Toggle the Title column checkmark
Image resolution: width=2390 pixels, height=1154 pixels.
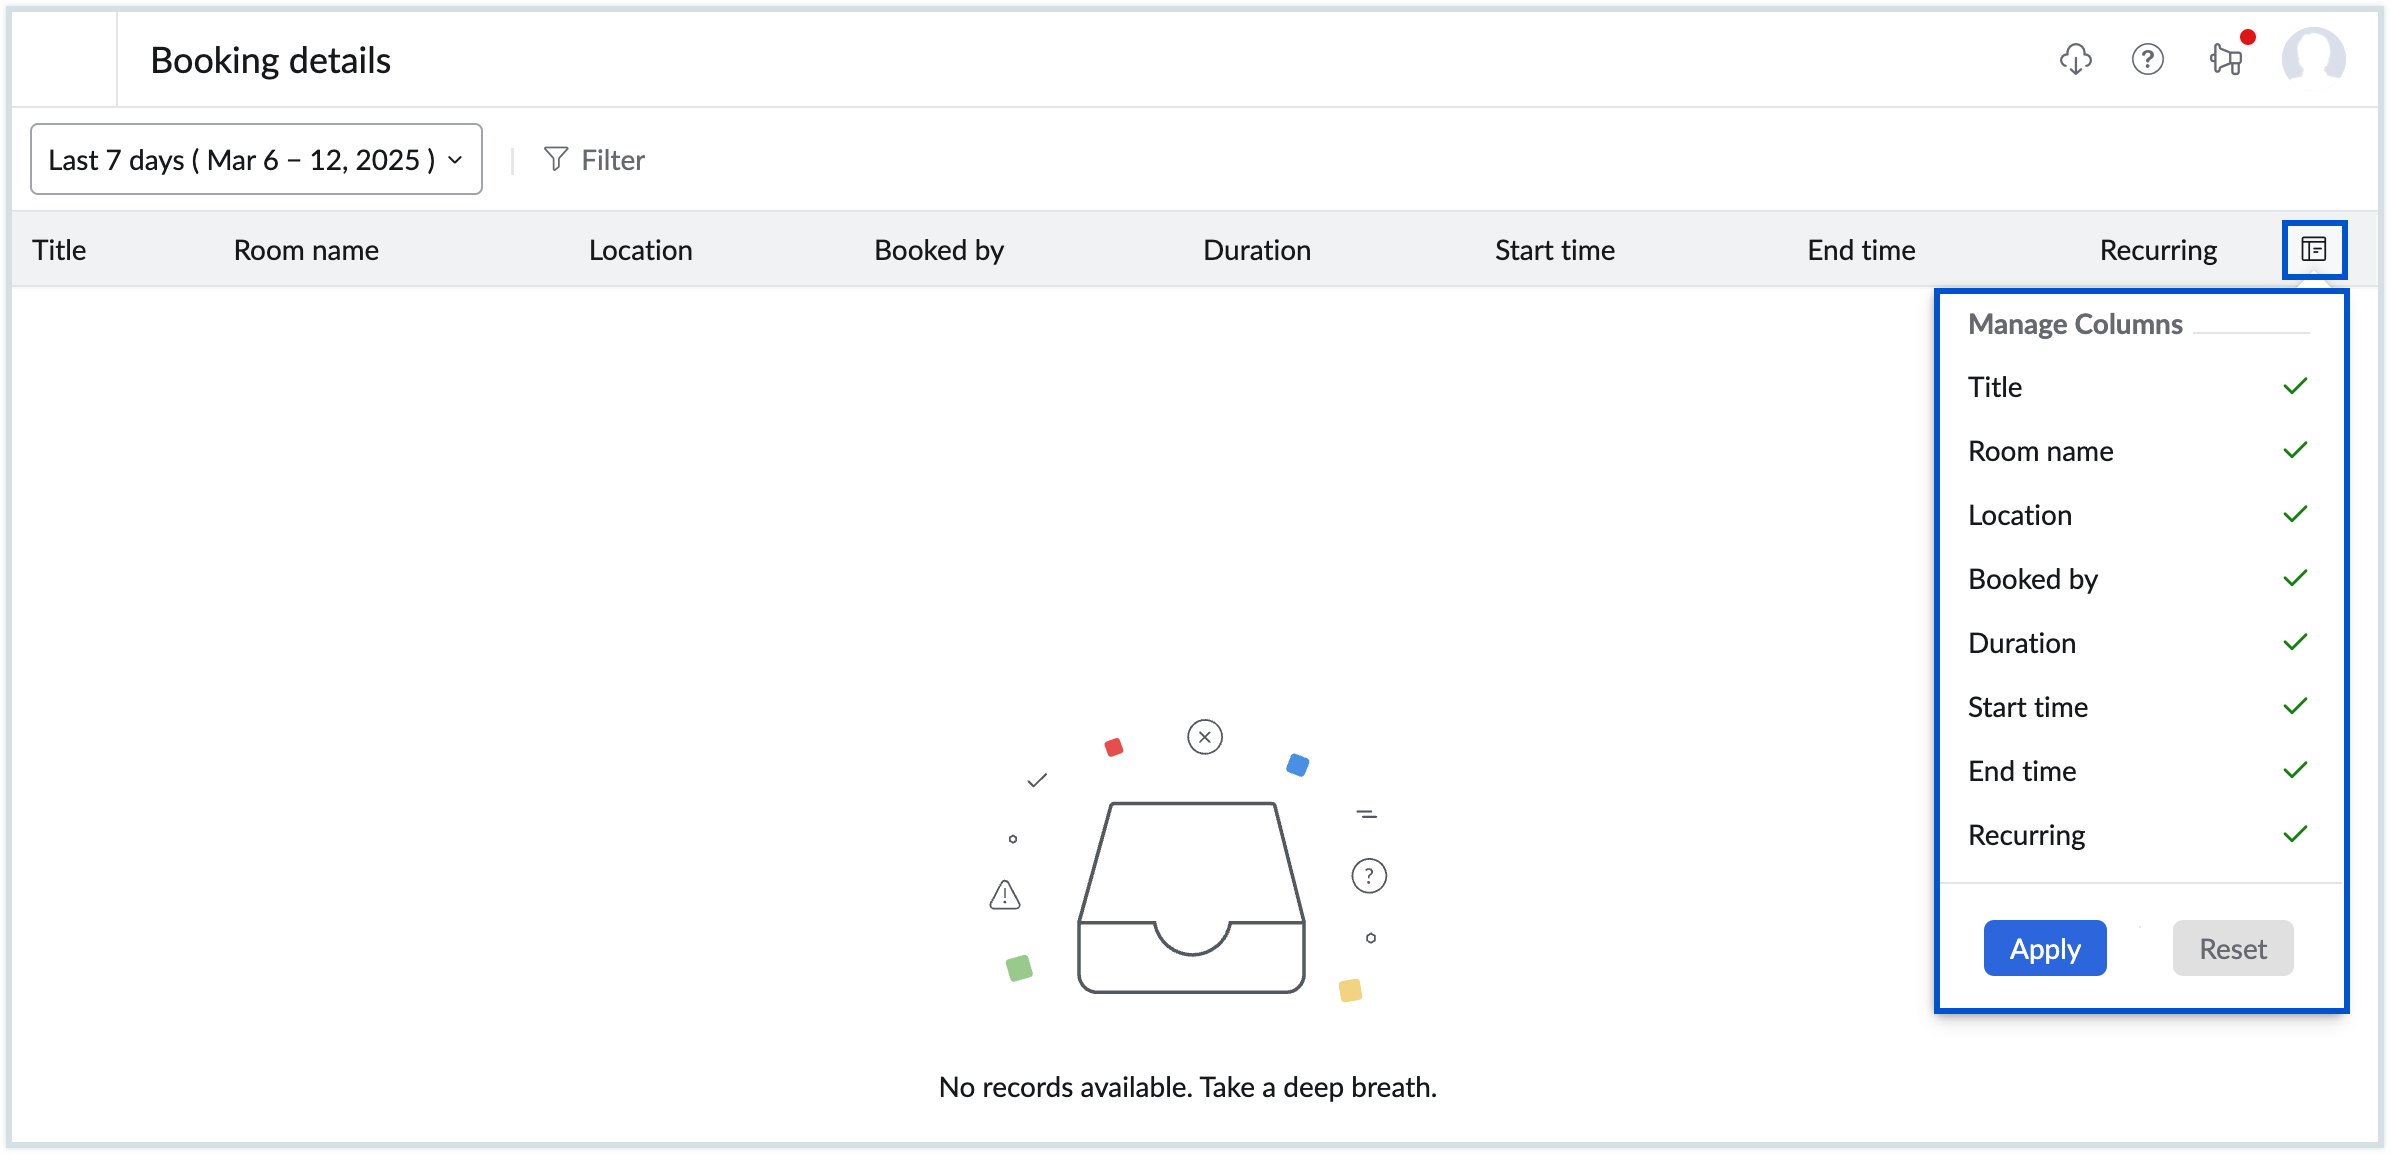(x=2295, y=387)
